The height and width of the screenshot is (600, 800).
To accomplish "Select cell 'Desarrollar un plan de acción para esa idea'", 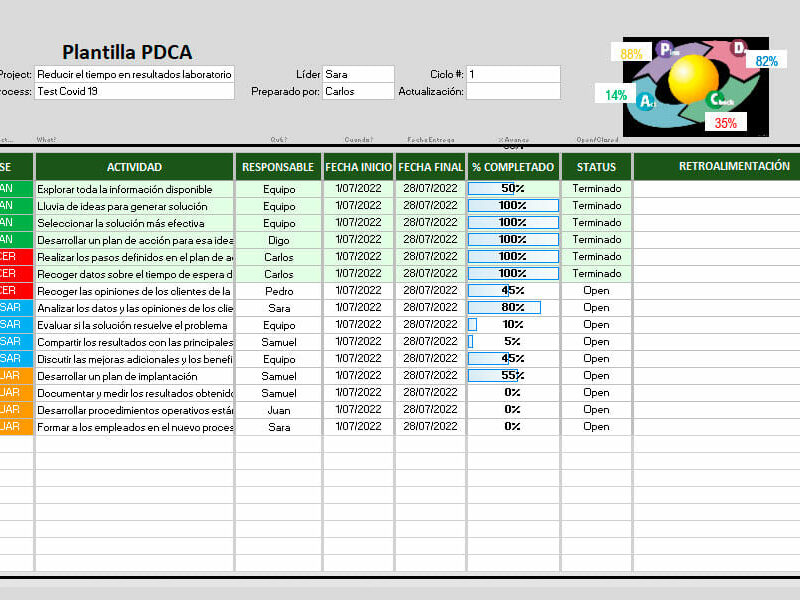I will pos(135,240).
